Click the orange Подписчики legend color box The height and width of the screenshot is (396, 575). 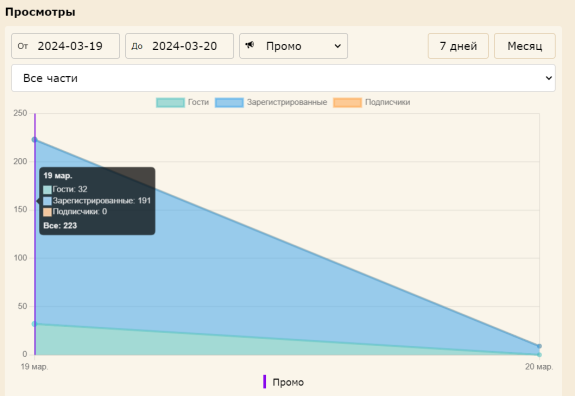[347, 103]
